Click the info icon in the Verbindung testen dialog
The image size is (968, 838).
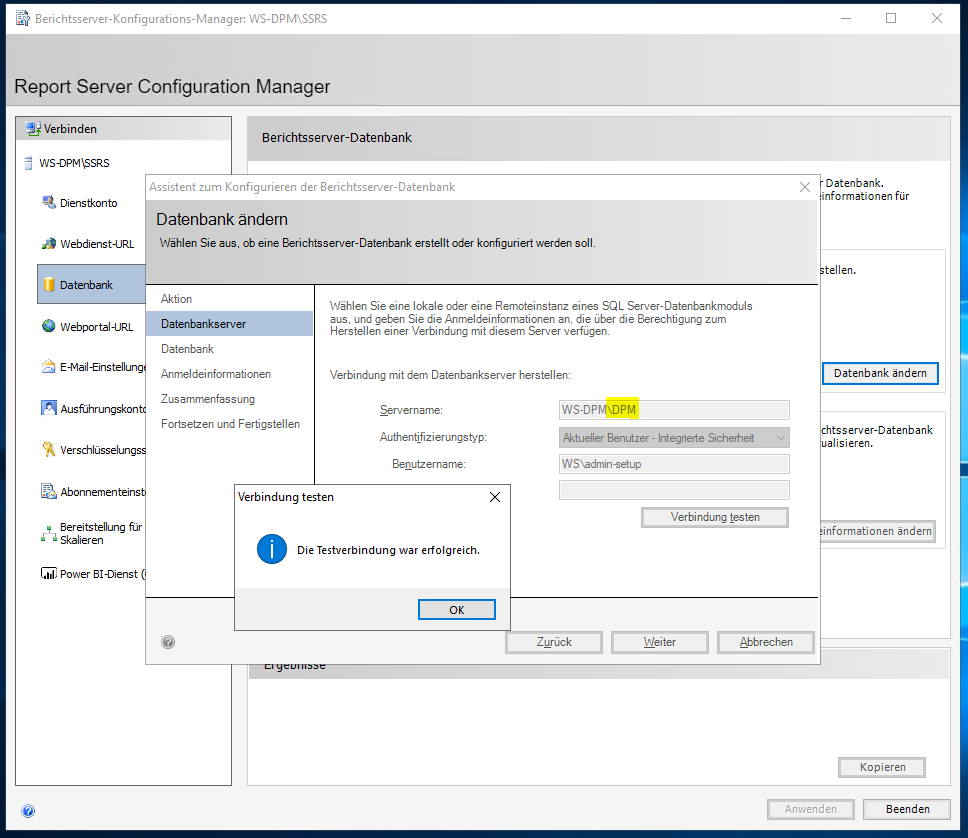click(272, 549)
